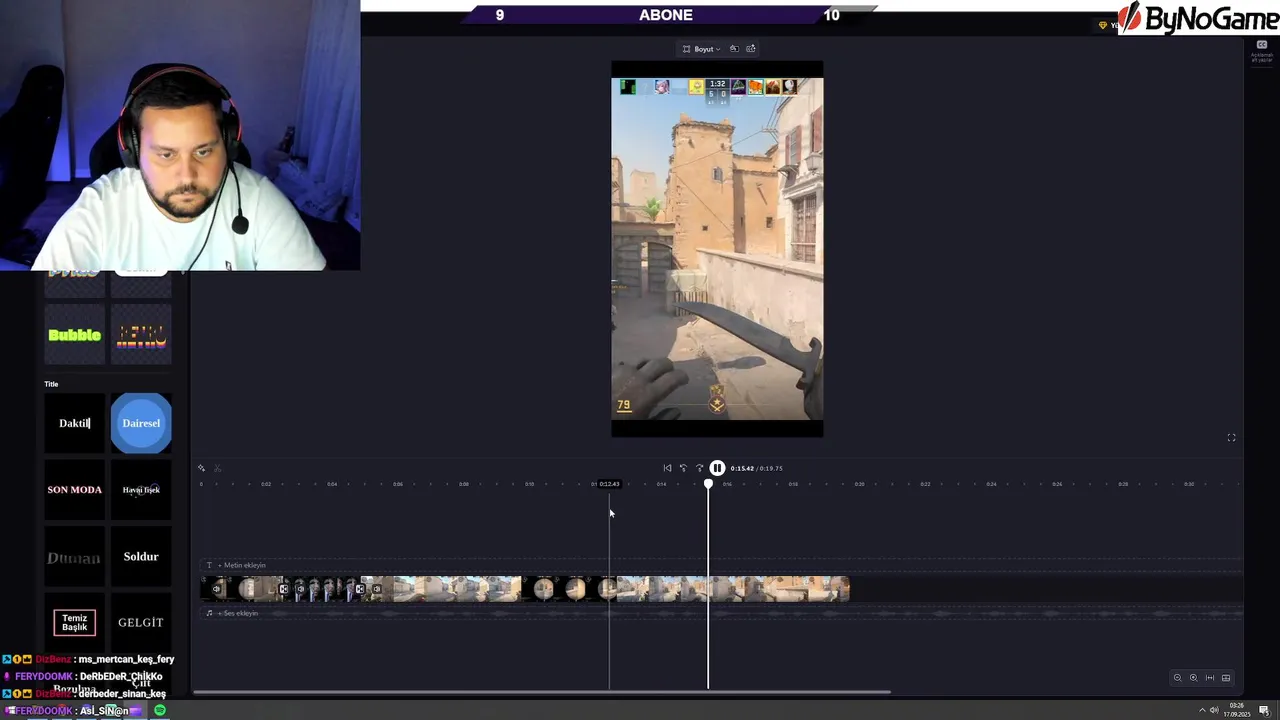
Task: Open the Boyut size dropdown
Action: tap(701, 49)
